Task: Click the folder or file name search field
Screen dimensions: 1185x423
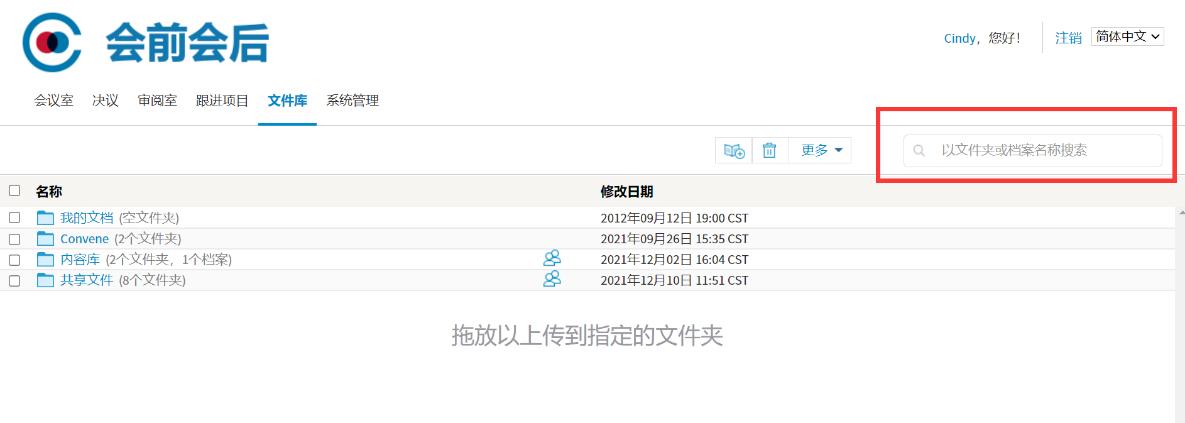Action: click(1032, 150)
